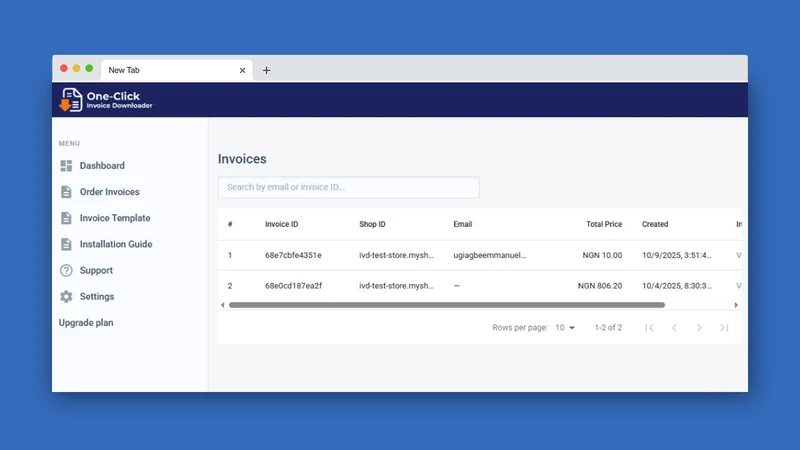Go to the Support page
The width and height of the screenshot is (800, 450).
(96, 270)
